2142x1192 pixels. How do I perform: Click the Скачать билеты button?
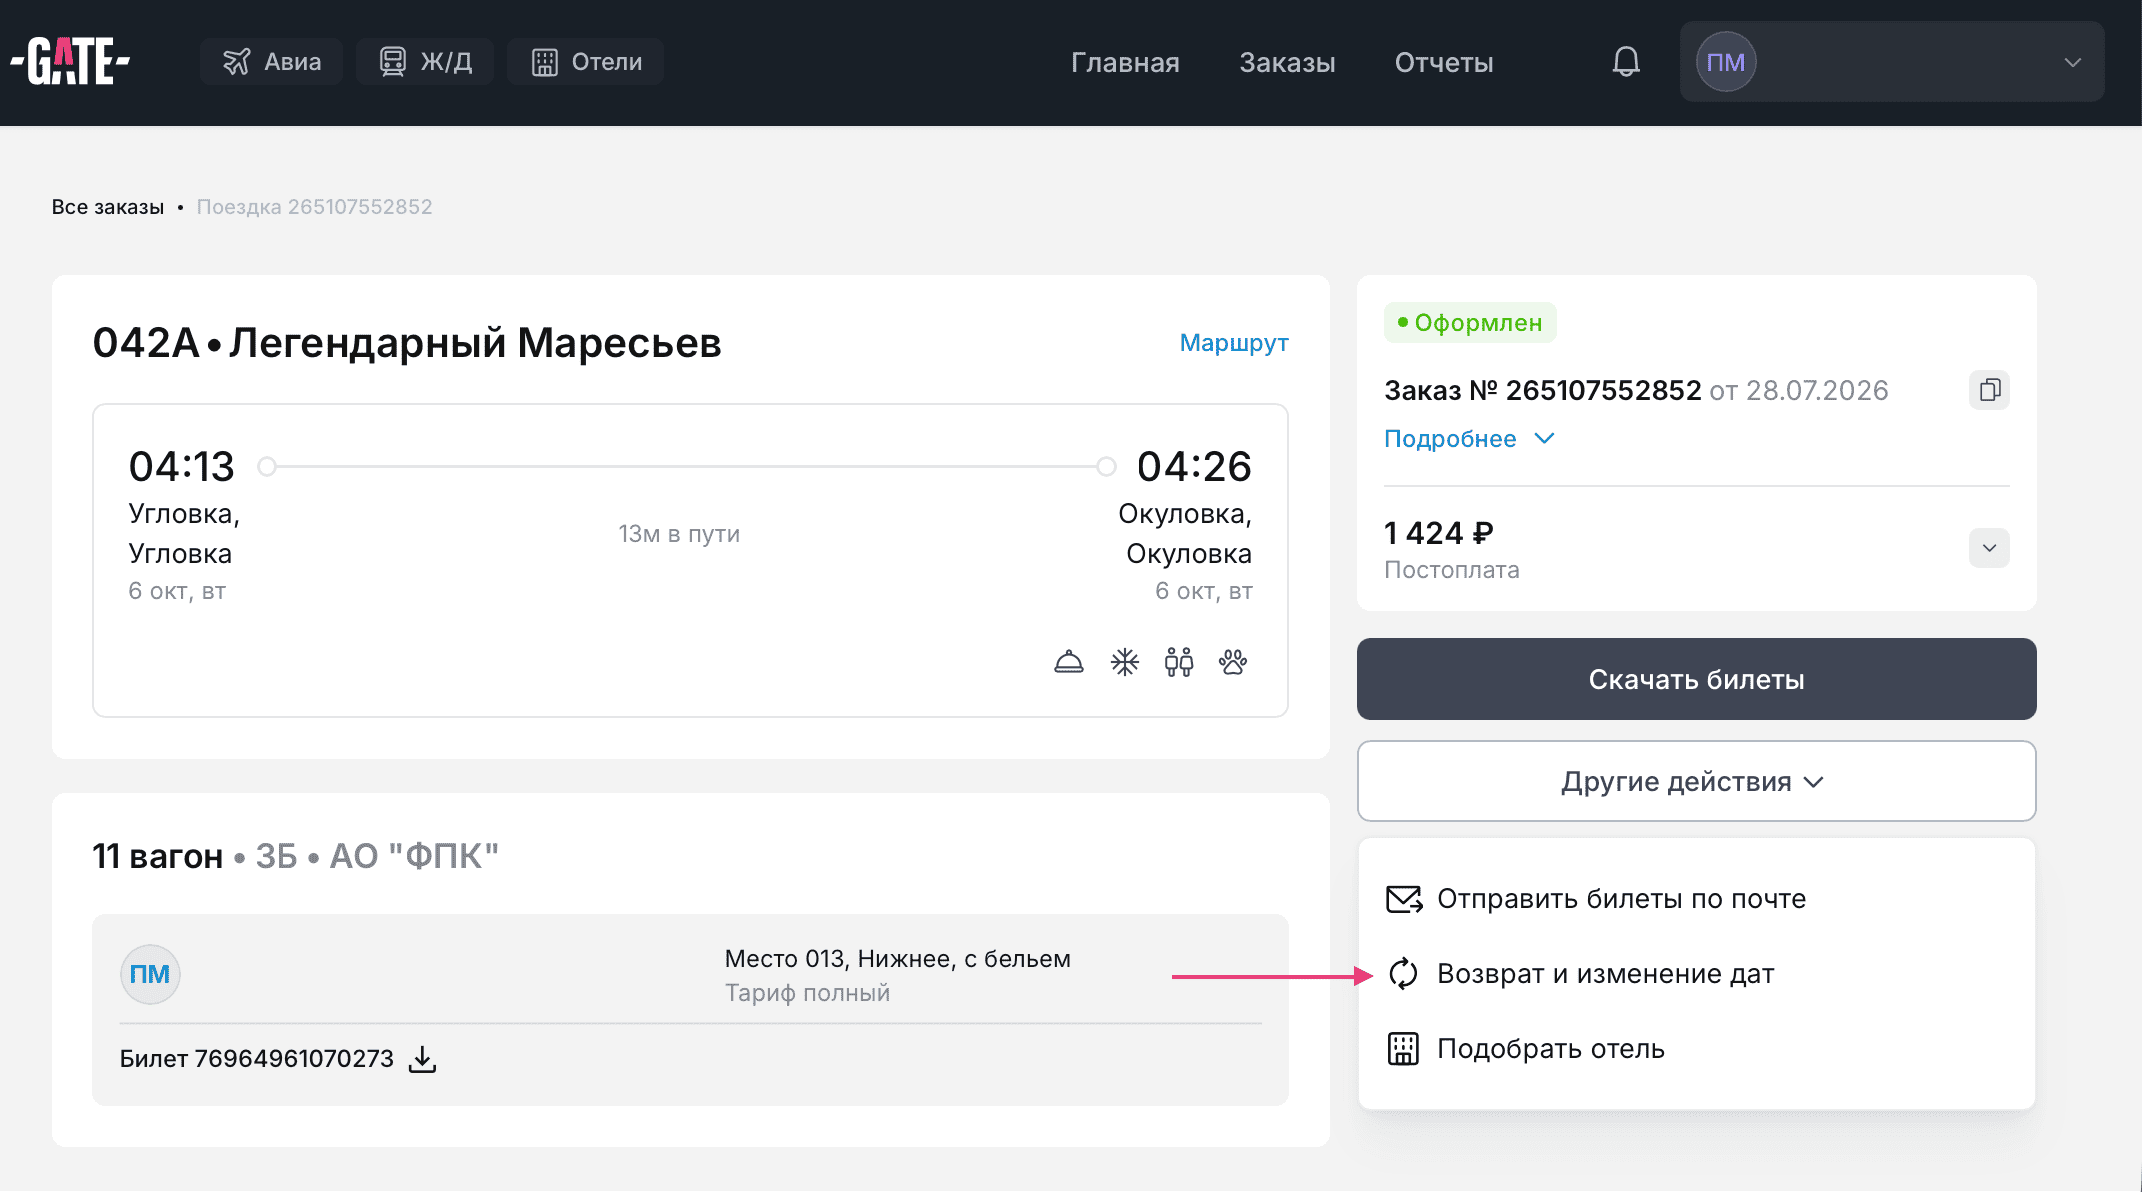click(x=1696, y=679)
